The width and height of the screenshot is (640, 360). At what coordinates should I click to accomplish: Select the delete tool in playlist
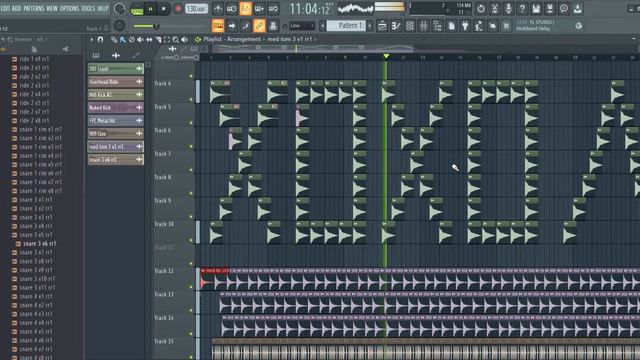131,40
